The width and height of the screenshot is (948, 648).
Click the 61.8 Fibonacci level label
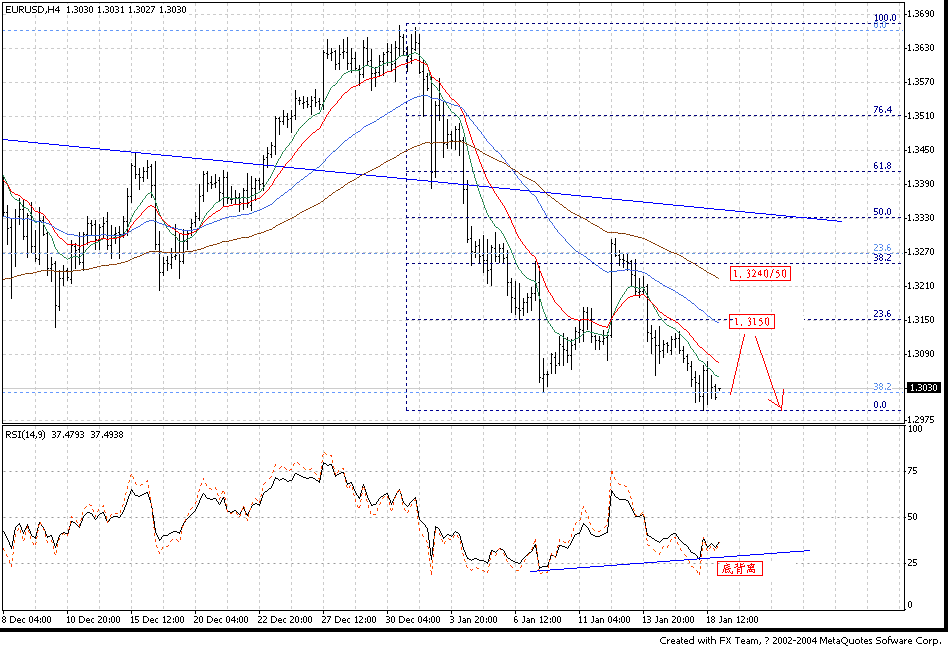(x=883, y=166)
